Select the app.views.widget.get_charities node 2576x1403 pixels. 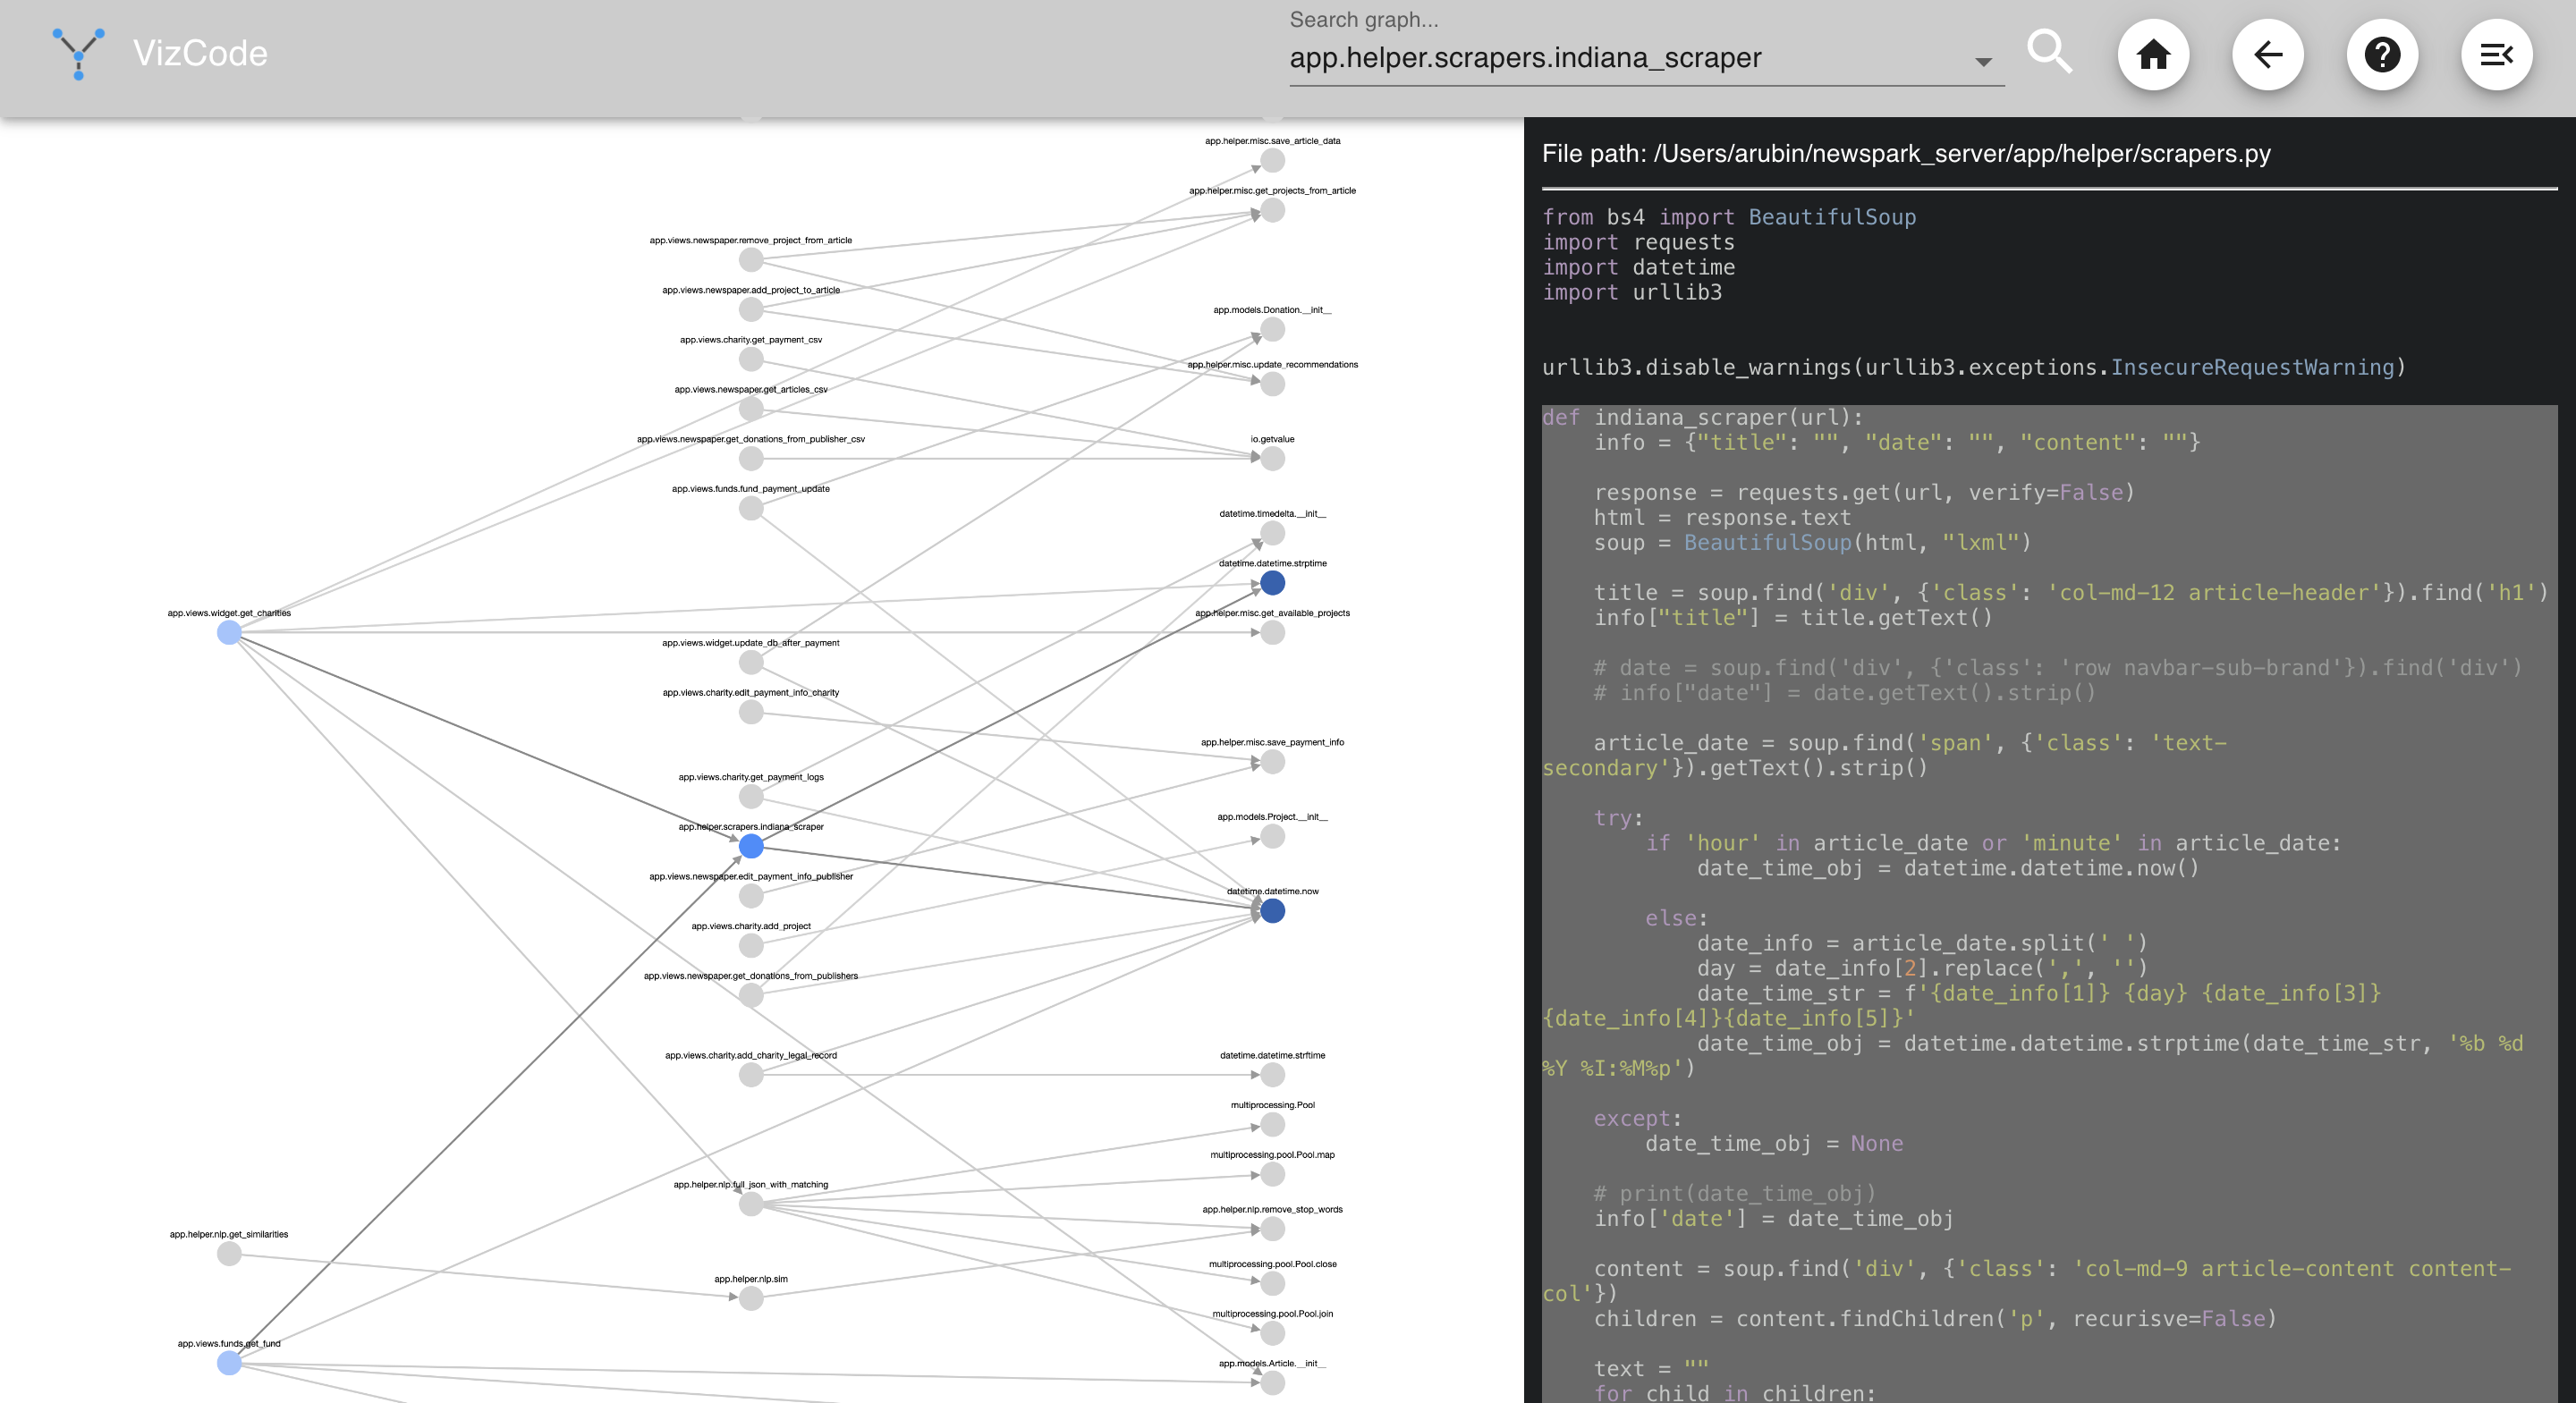(x=229, y=632)
